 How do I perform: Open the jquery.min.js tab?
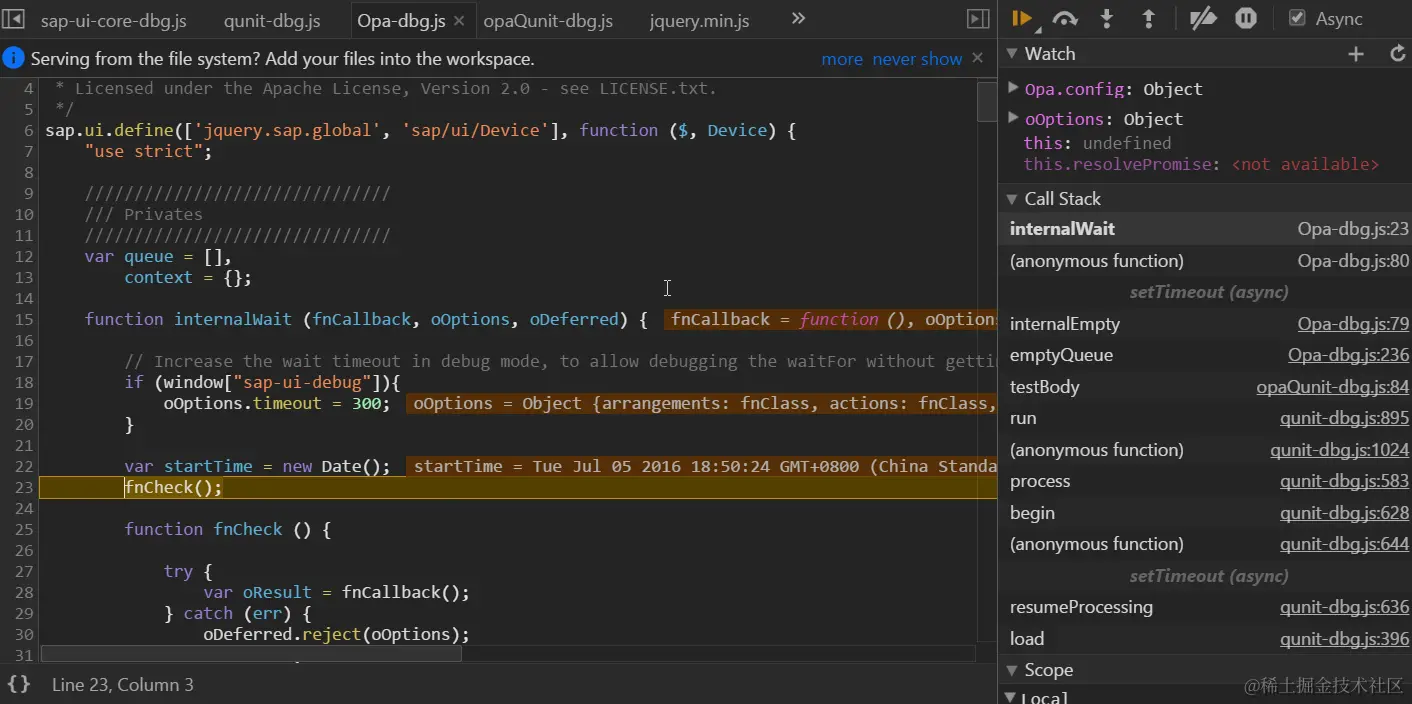(699, 20)
